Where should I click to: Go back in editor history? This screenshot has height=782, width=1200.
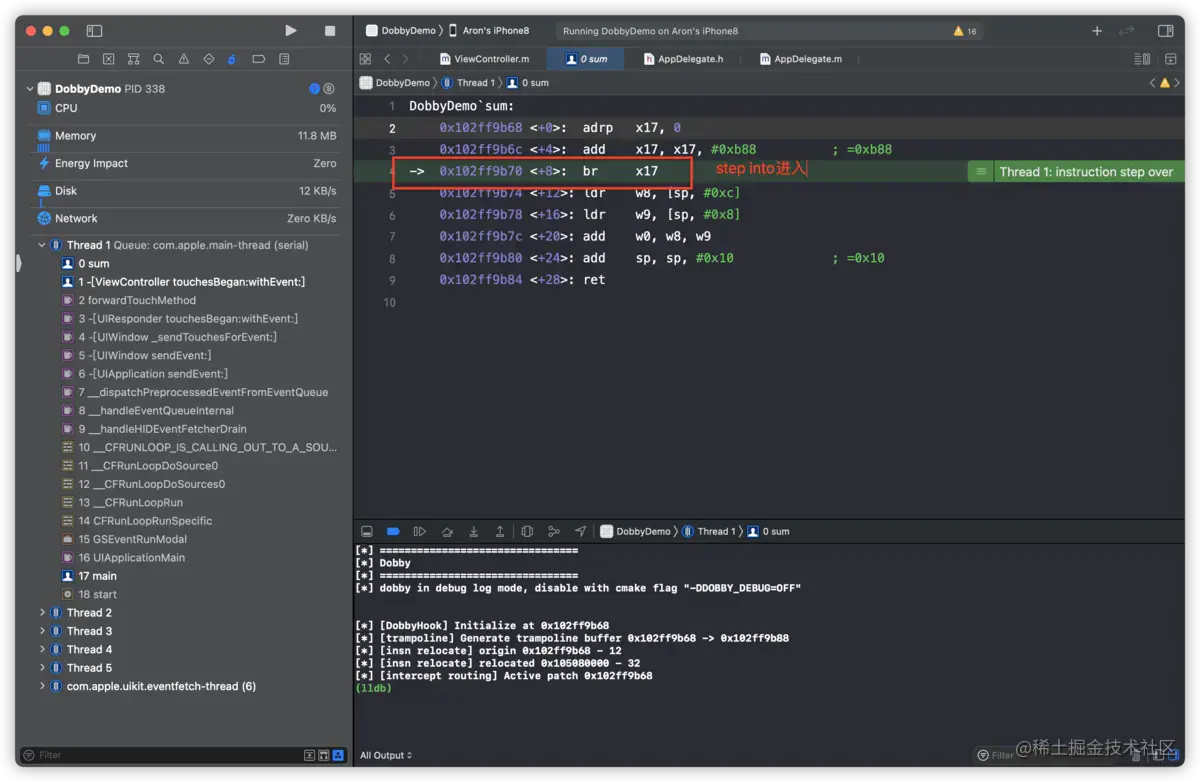coord(388,59)
